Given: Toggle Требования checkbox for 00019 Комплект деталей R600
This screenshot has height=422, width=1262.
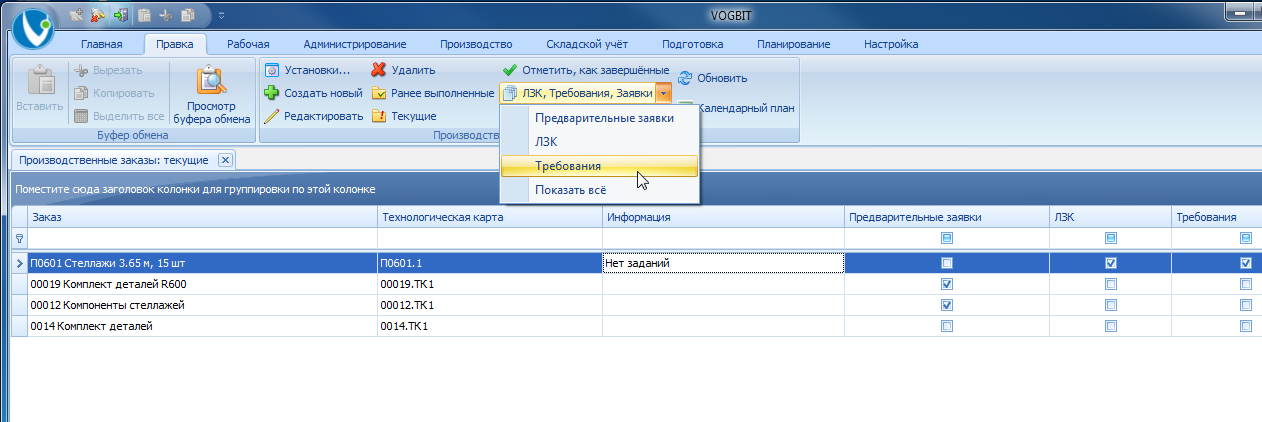Looking at the screenshot, I should [x=1245, y=284].
